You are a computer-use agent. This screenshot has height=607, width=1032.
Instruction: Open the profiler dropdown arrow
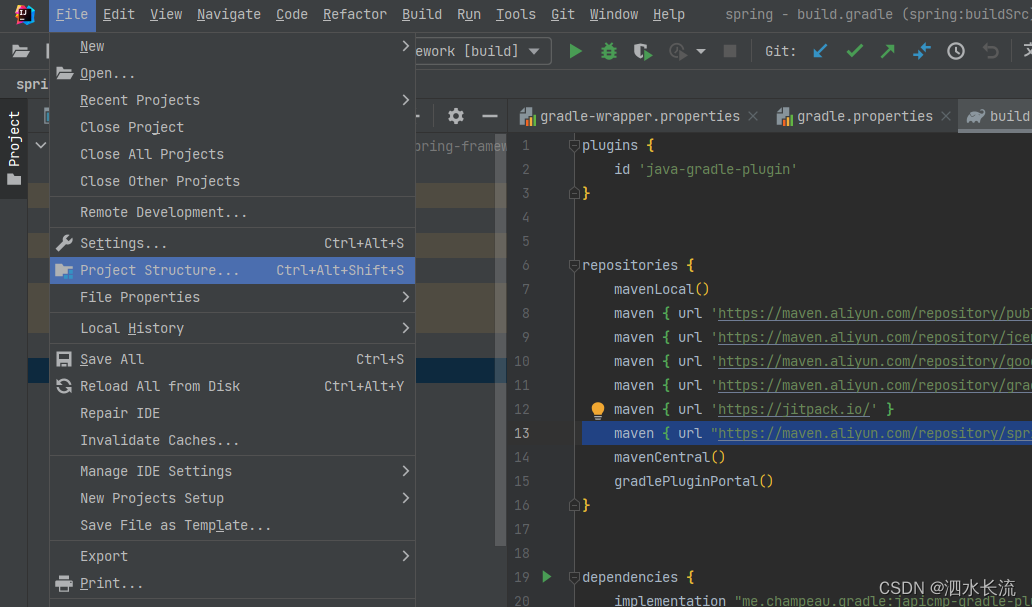point(700,51)
